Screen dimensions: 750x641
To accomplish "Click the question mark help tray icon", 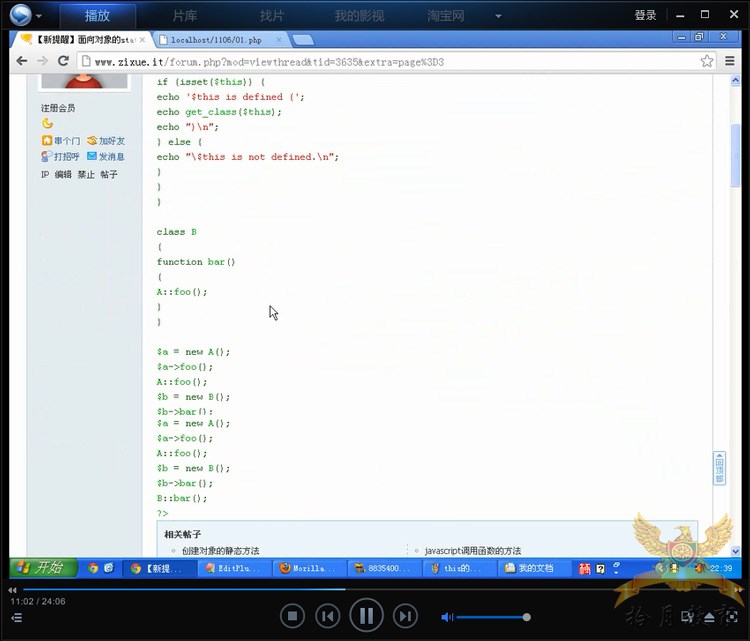I will point(601,568).
